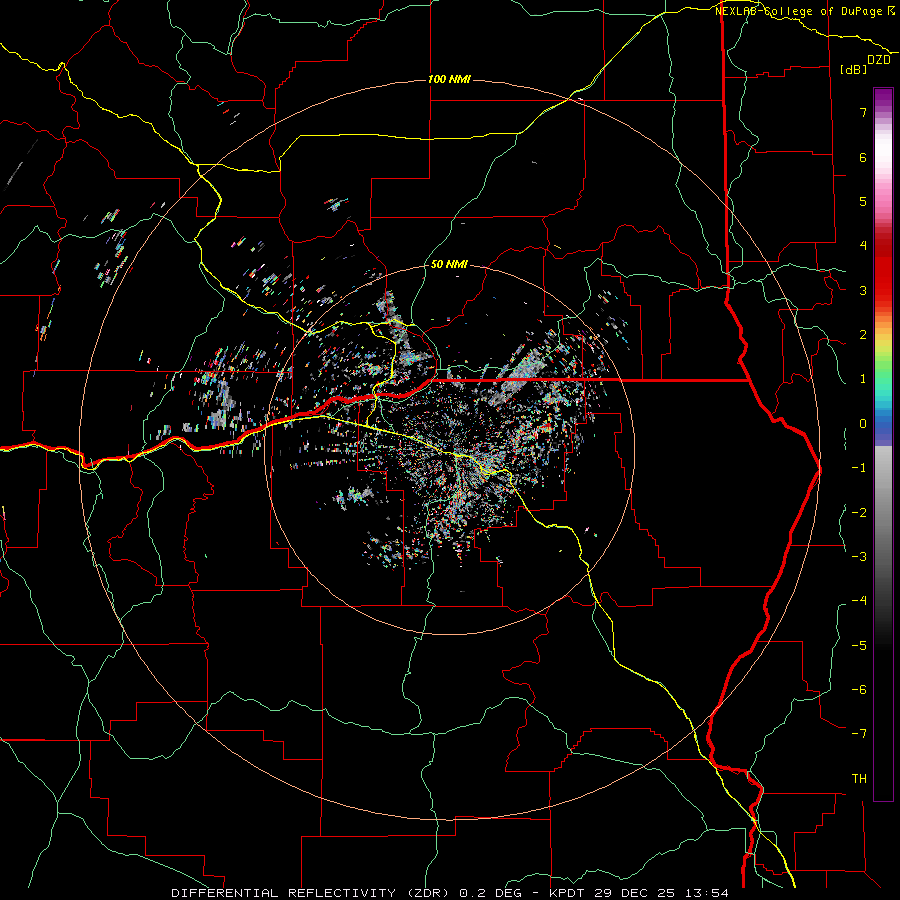Screen dimensions: 900x900
Task: Click the DZD legend title
Action: [879, 60]
